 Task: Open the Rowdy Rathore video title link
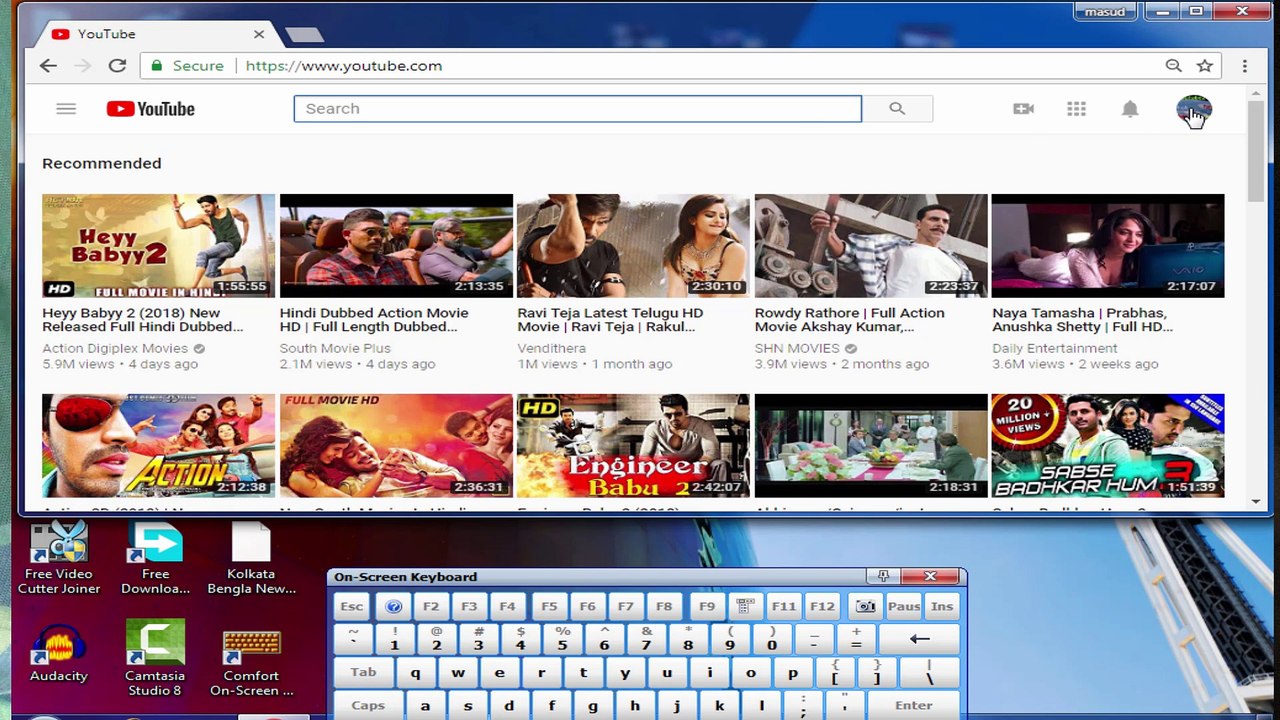850,320
